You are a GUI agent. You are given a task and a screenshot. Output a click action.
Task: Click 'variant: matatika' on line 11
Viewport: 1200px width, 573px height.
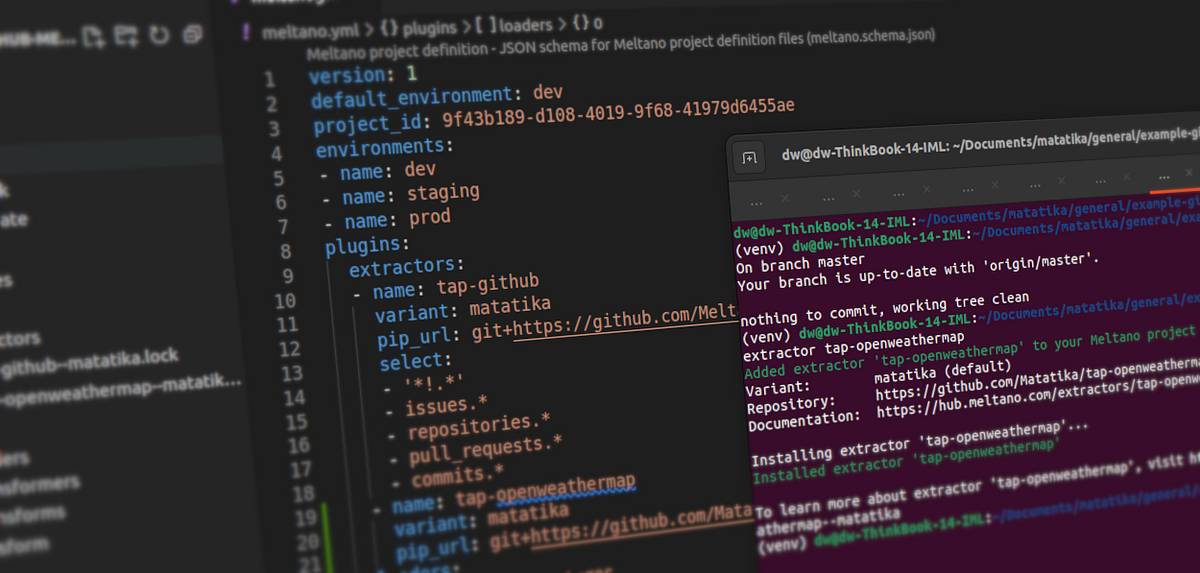click(x=463, y=309)
